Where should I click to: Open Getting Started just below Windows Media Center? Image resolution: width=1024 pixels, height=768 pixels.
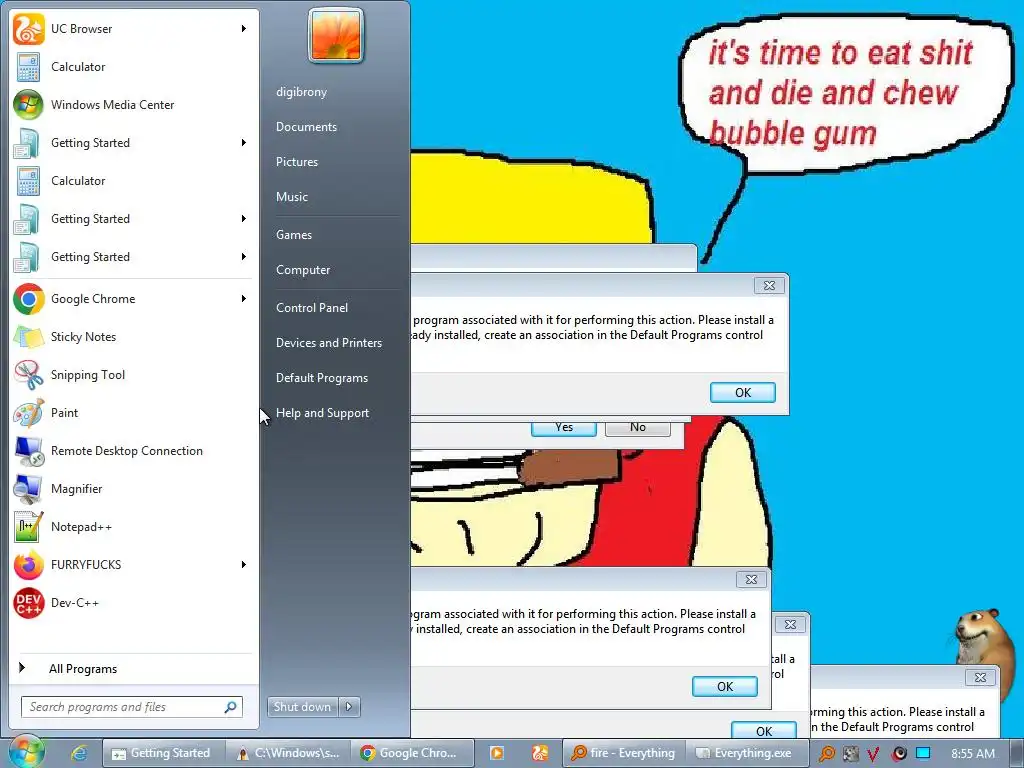(x=134, y=142)
